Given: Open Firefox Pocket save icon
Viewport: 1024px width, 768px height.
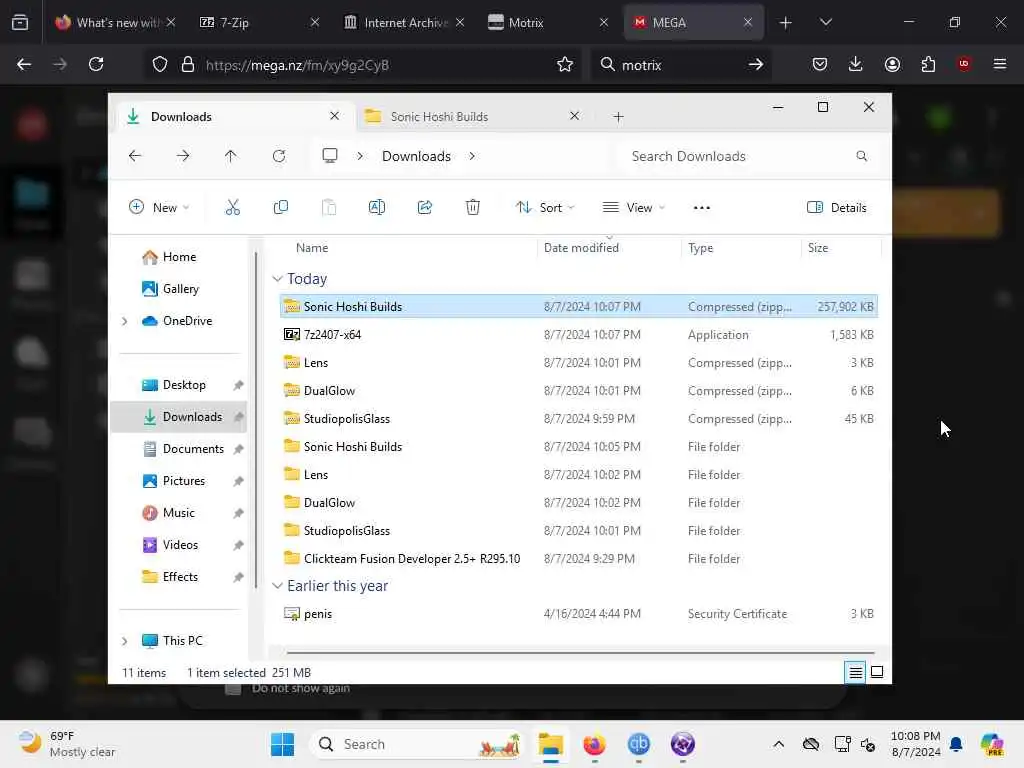Looking at the screenshot, I should pyautogui.click(x=820, y=64).
